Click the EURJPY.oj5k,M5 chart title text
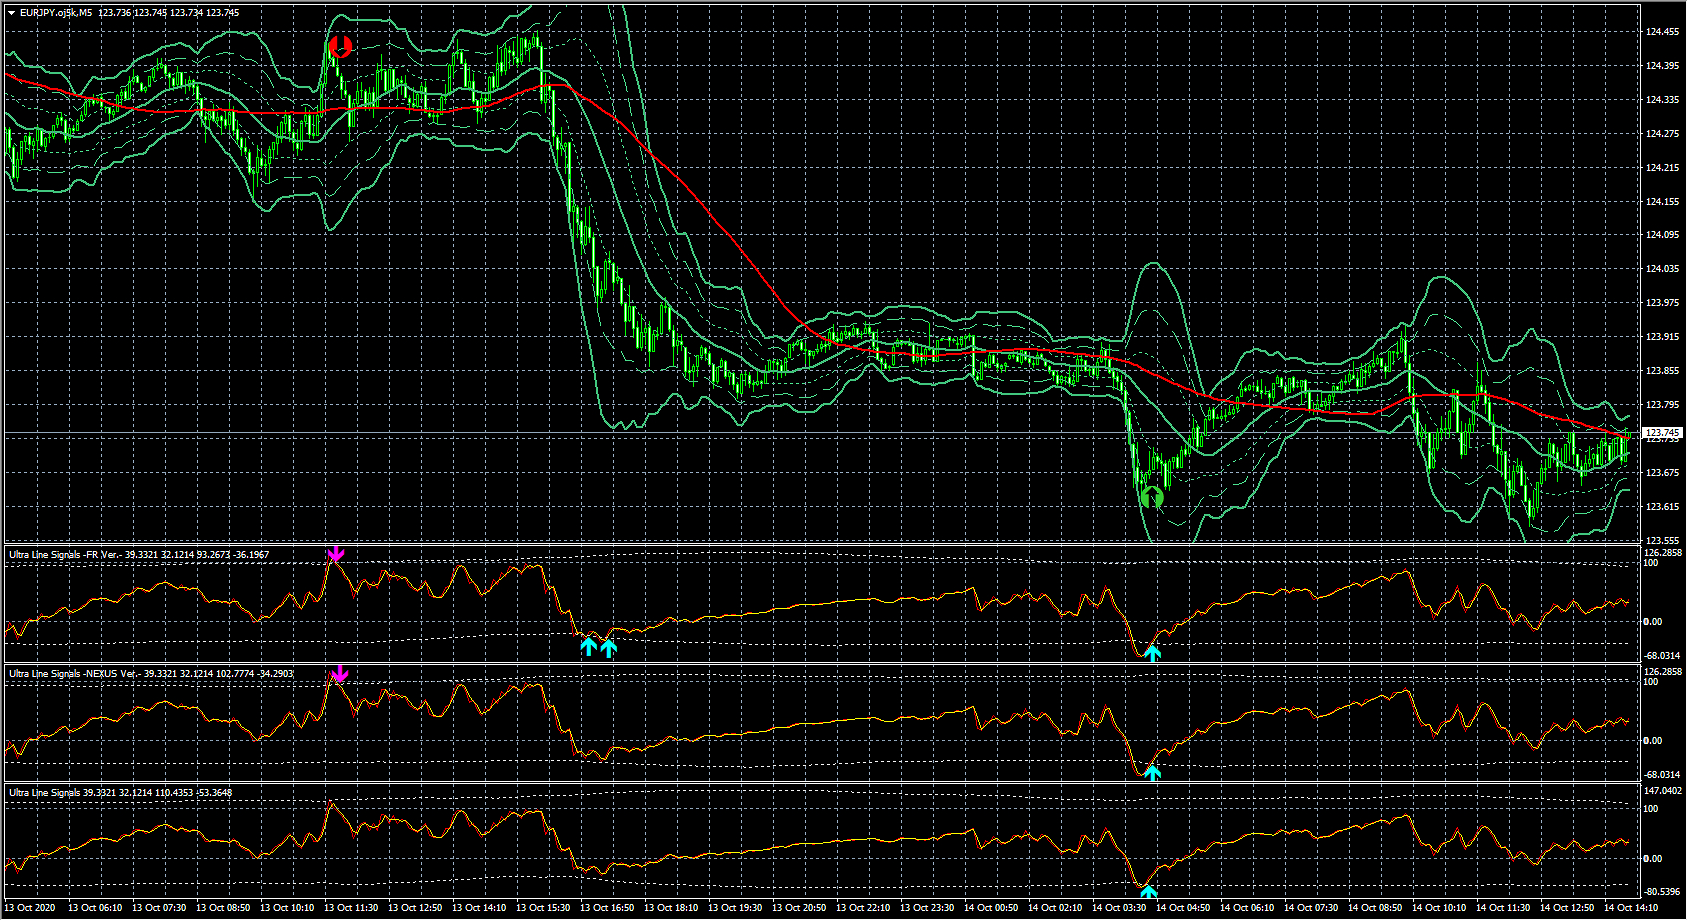The image size is (1688, 921). pos(56,13)
